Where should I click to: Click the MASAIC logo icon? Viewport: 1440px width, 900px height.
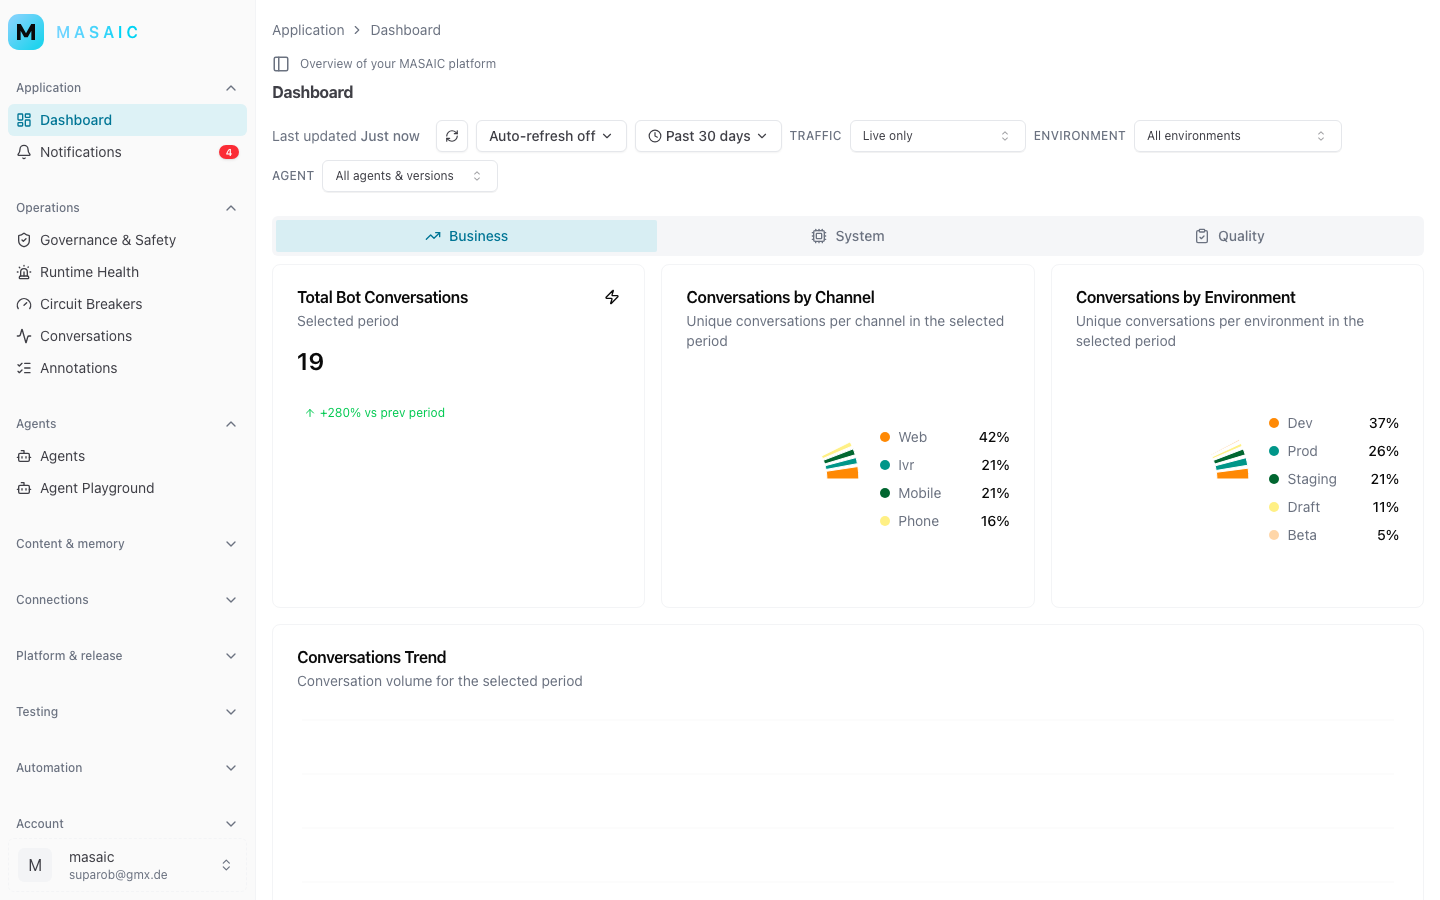[26, 32]
